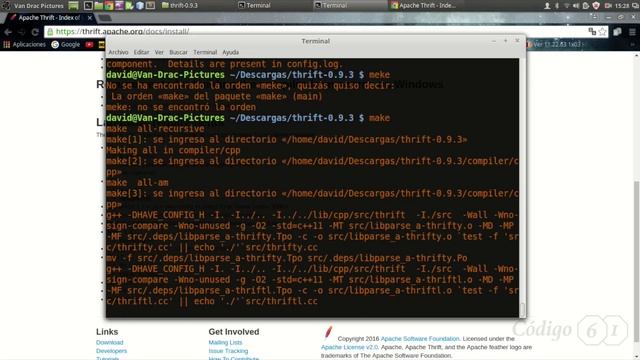Open the Editar menu in Terminal
The height and width of the screenshot is (360, 640).
(142, 52)
